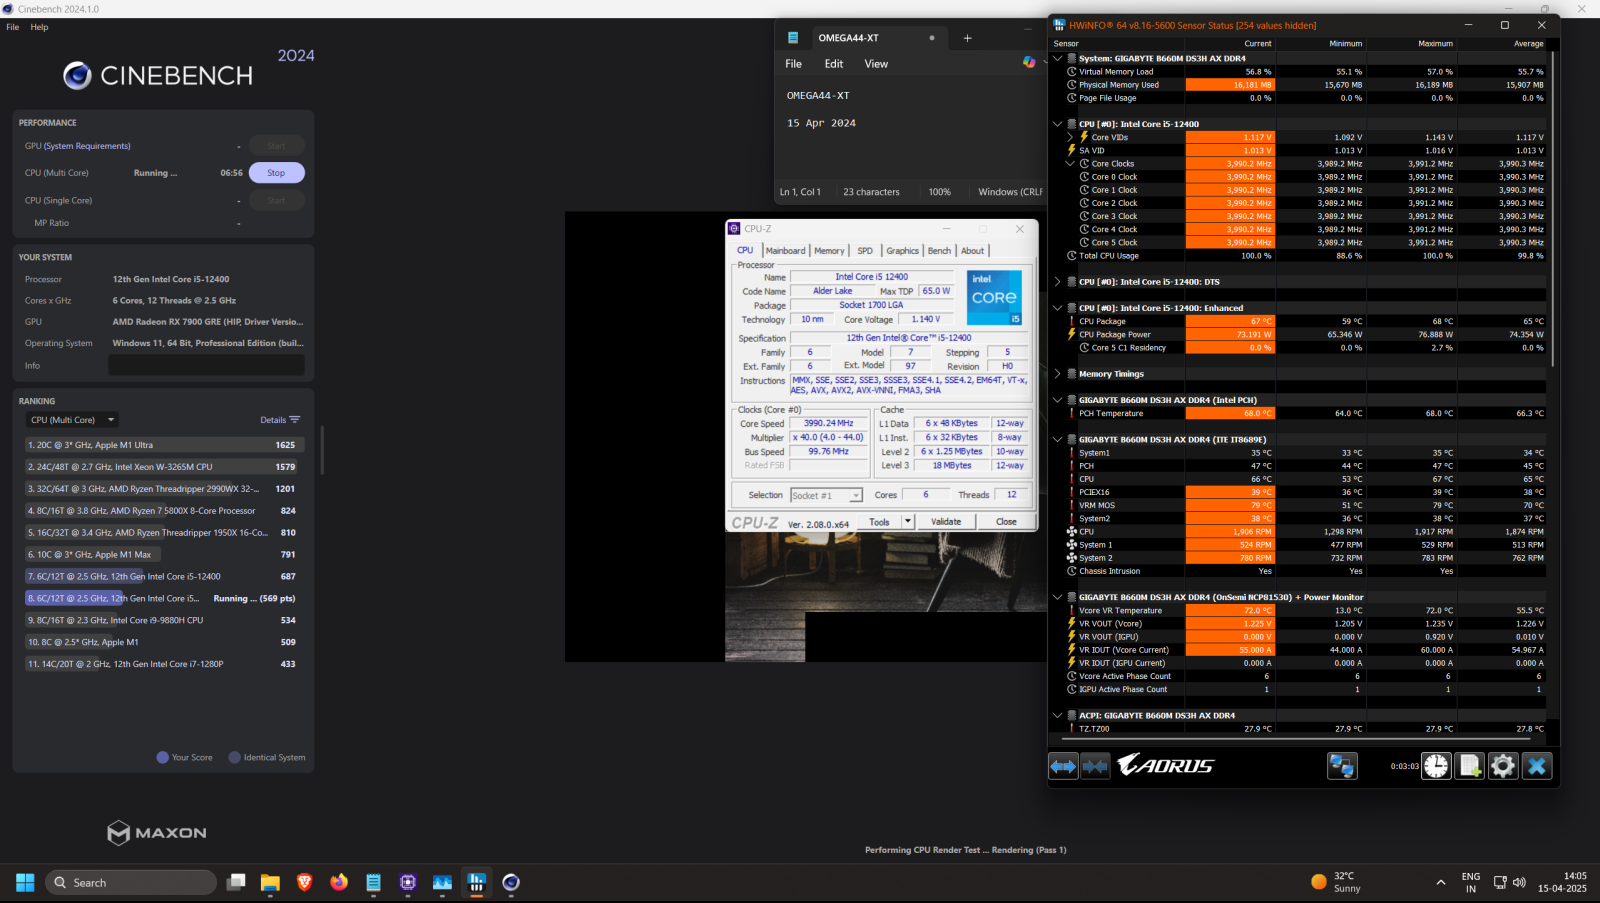1600x903 pixels.
Task: Open Task View from taskbar
Action: [236, 882]
